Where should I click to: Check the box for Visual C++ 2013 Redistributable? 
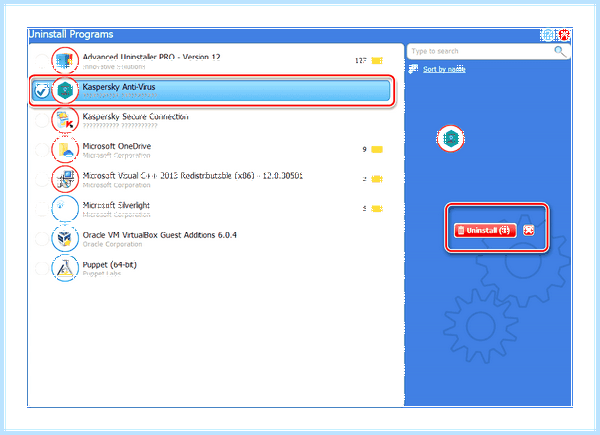41,179
